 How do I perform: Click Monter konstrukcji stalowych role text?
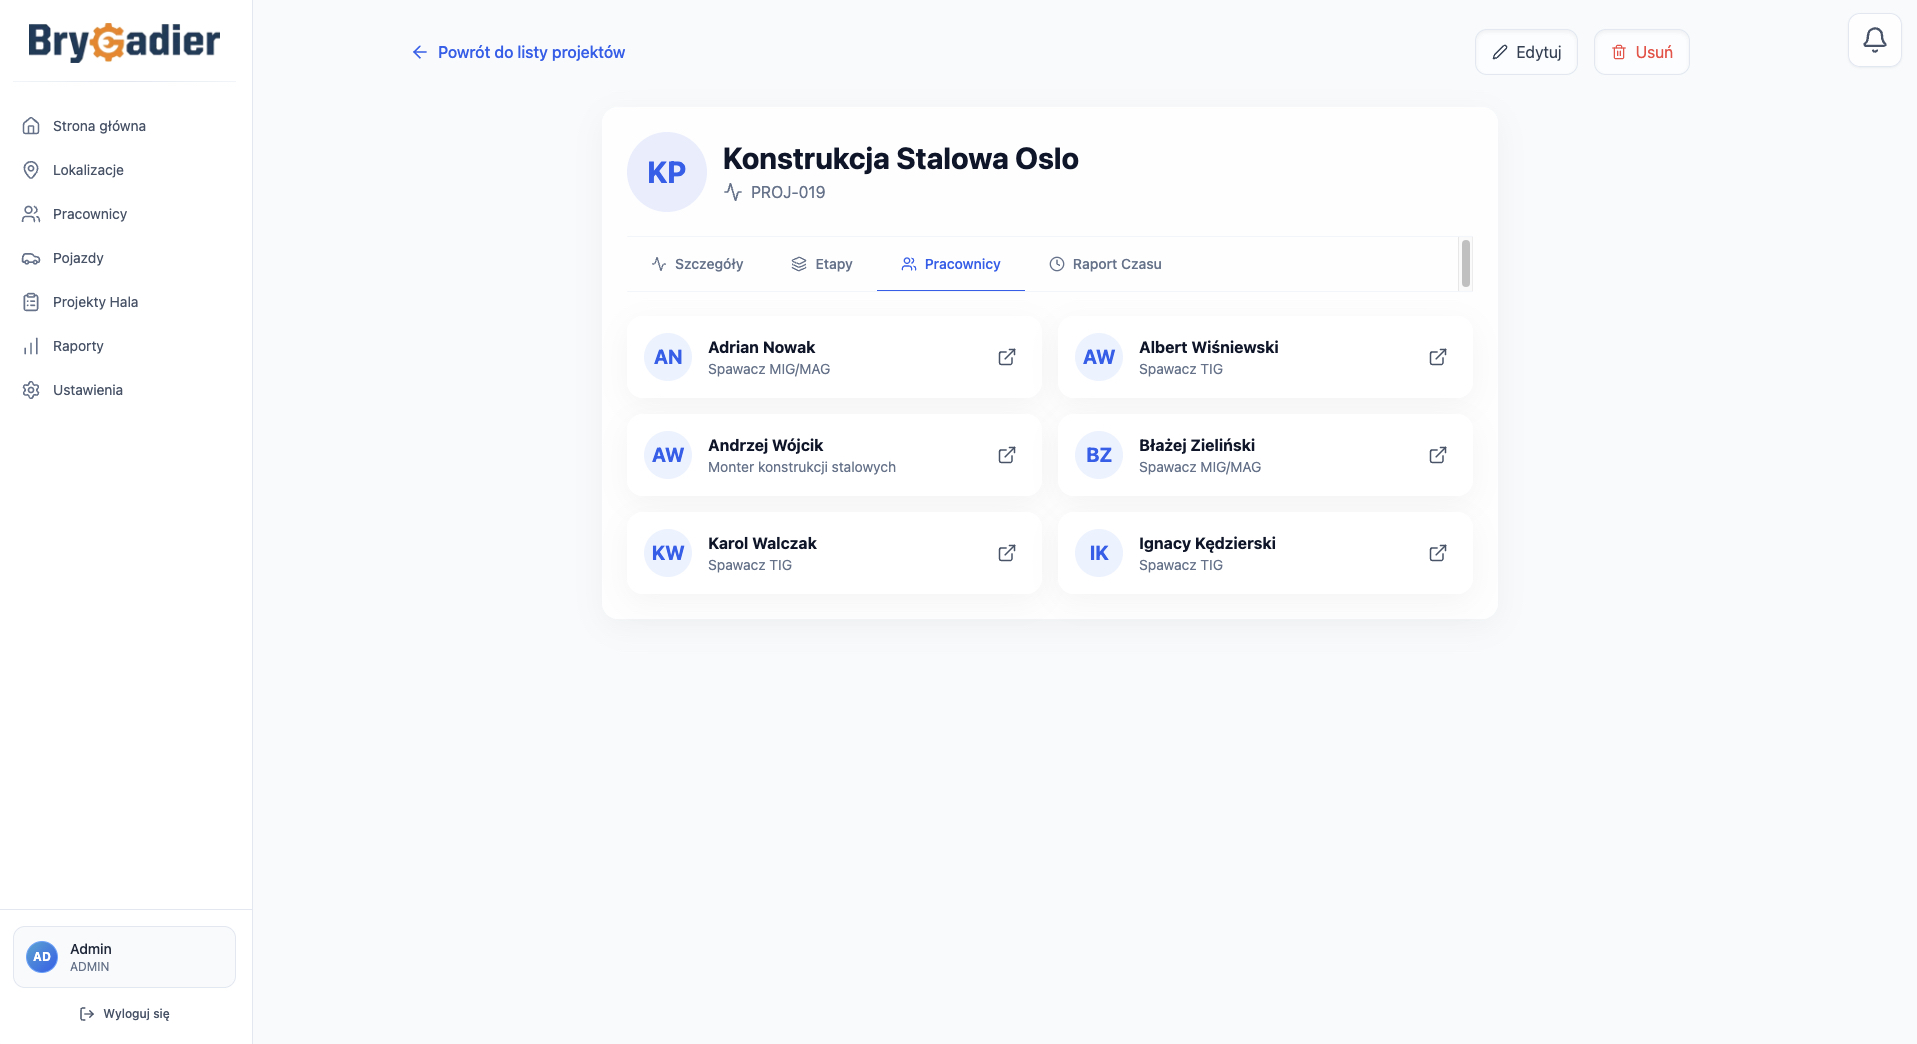pyautogui.click(x=802, y=467)
